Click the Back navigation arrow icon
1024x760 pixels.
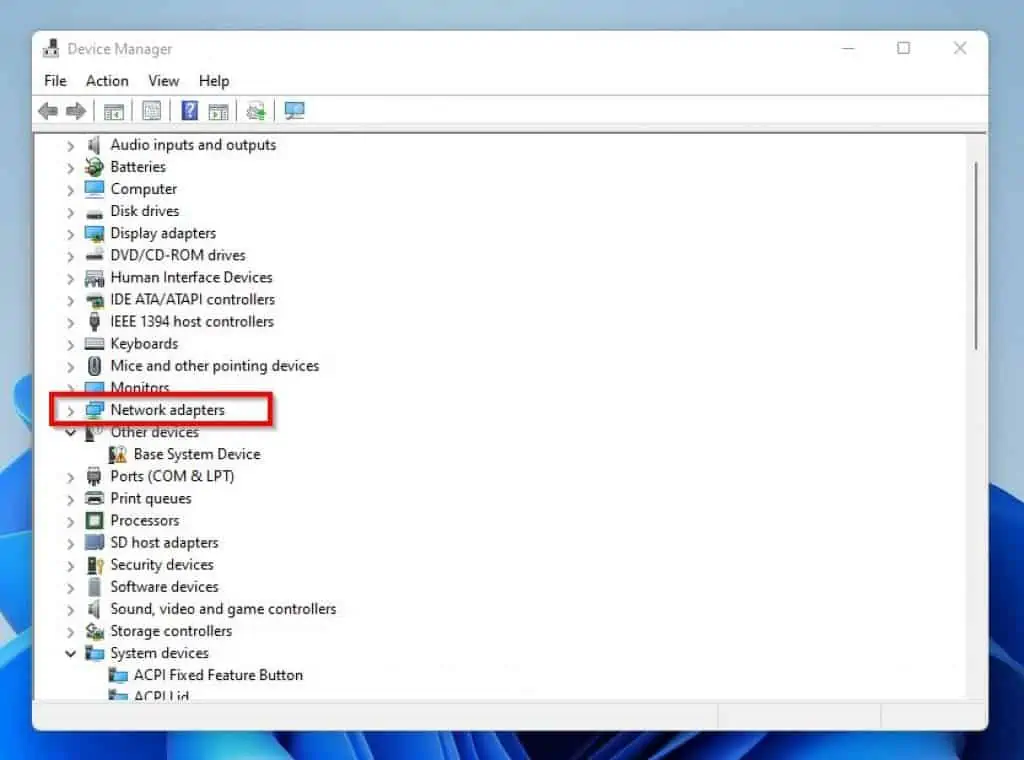click(x=46, y=110)
